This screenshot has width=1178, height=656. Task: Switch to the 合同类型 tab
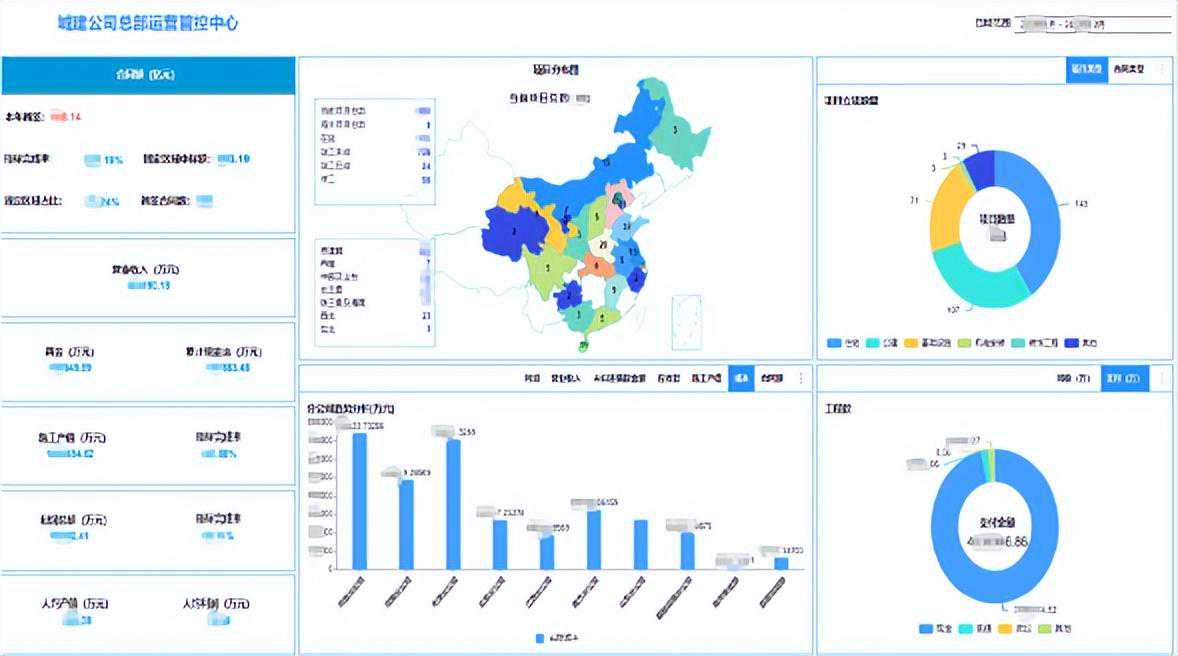pyautogui.click(x=1128, y=70)
